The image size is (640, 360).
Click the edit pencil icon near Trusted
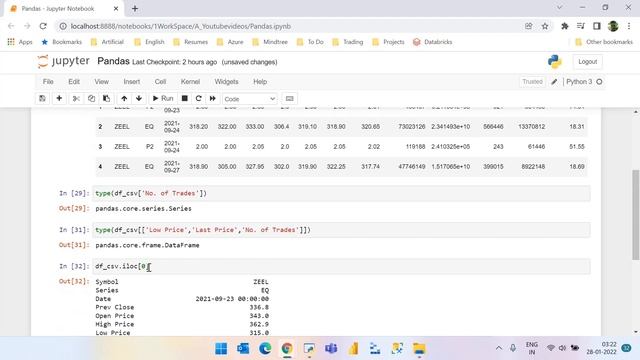pyautogui.click(x=554, y=82)
